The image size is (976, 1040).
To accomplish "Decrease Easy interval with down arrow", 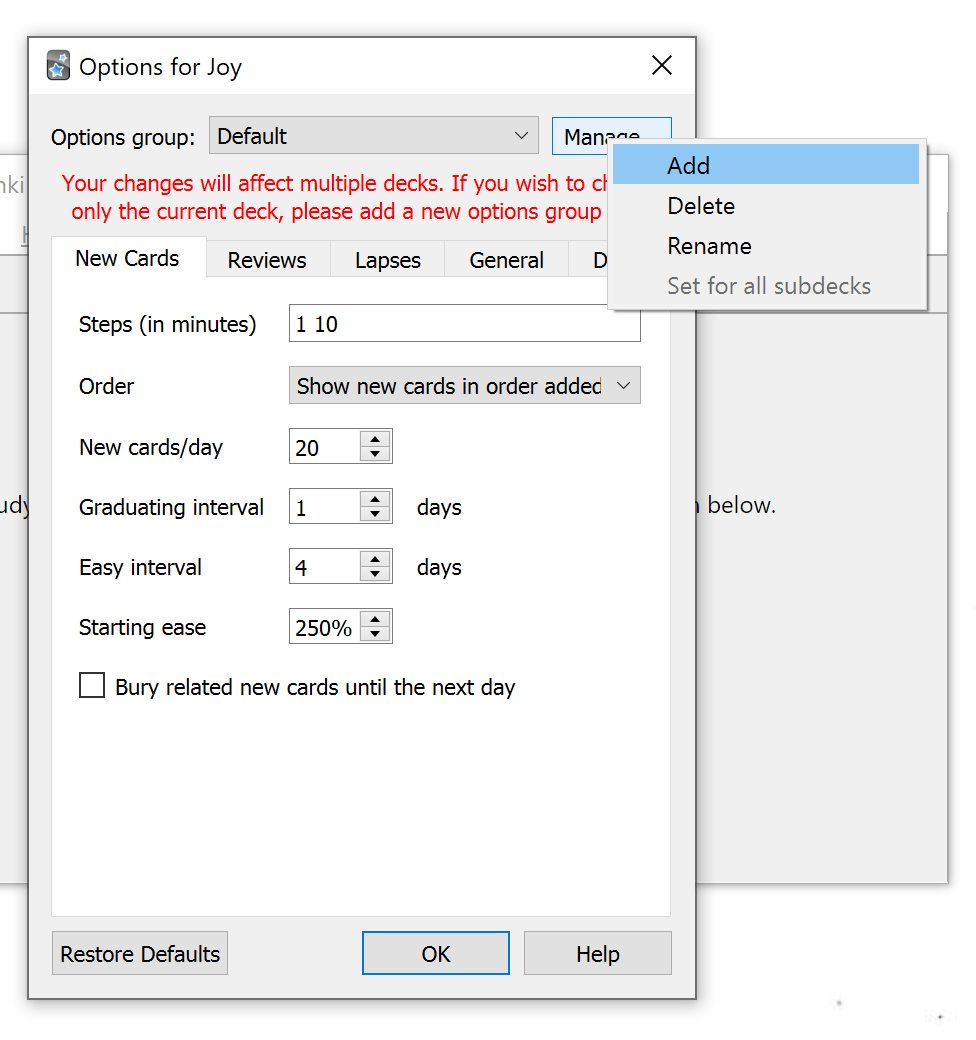I will click(375, 574).
